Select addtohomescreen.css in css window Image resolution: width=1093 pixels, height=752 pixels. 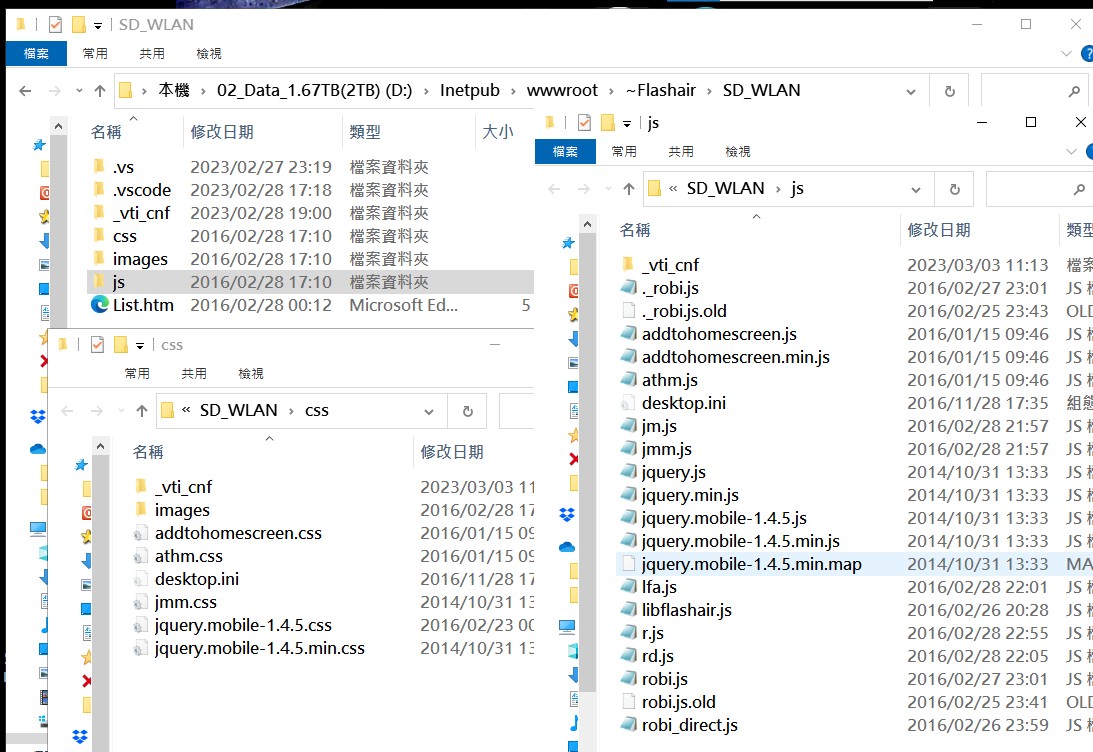click(x=238, y=533)
